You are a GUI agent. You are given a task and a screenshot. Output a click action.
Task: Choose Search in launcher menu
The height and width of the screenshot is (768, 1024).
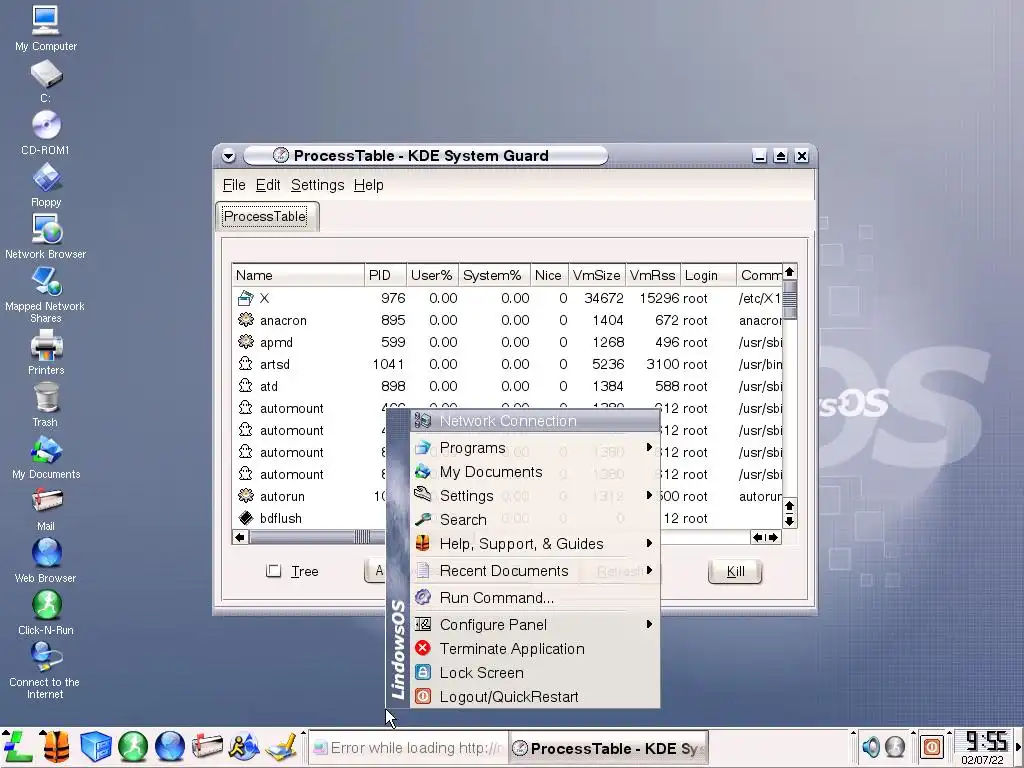[x=534, y=520]
